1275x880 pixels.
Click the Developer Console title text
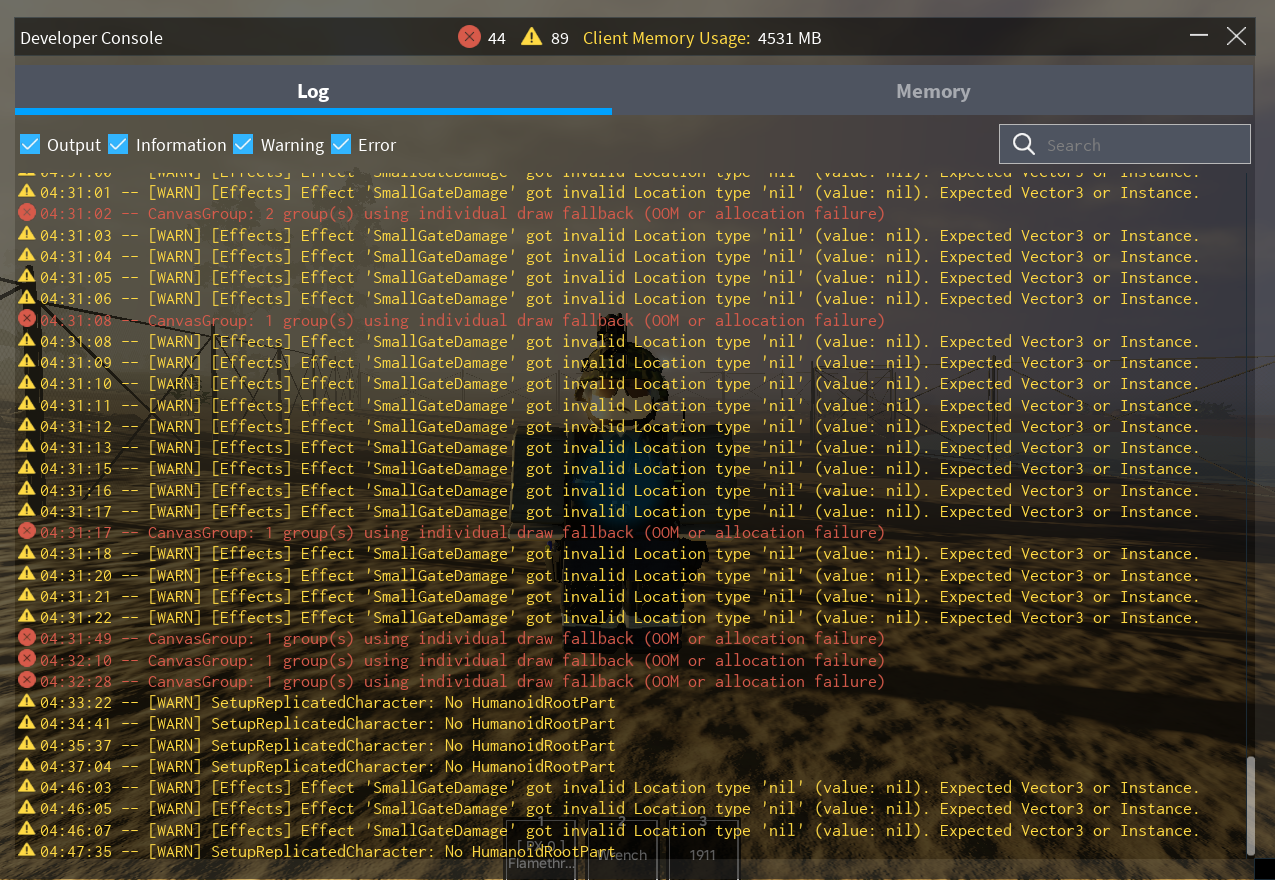coord(91,38)
